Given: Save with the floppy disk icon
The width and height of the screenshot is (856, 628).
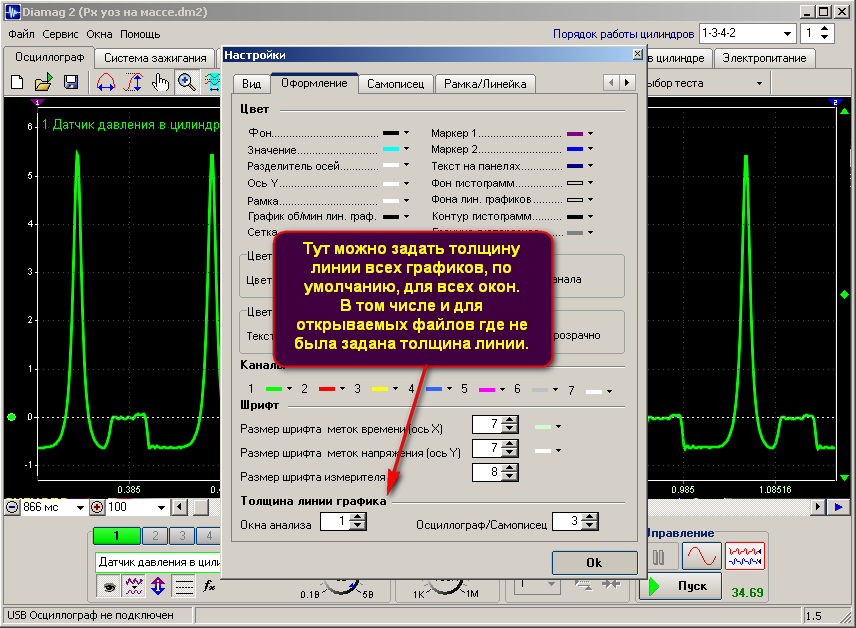Looking at the screenshot, I should click(71, 82).
